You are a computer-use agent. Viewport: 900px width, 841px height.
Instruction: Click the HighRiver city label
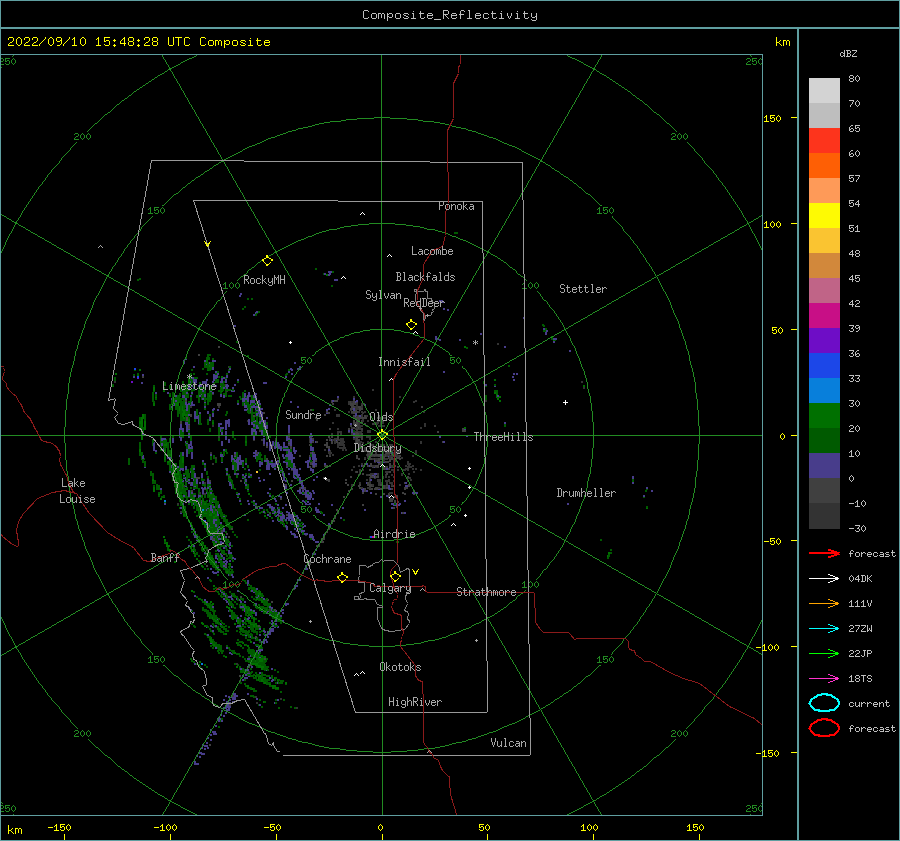pyautogui.click(x=415, y=702)
